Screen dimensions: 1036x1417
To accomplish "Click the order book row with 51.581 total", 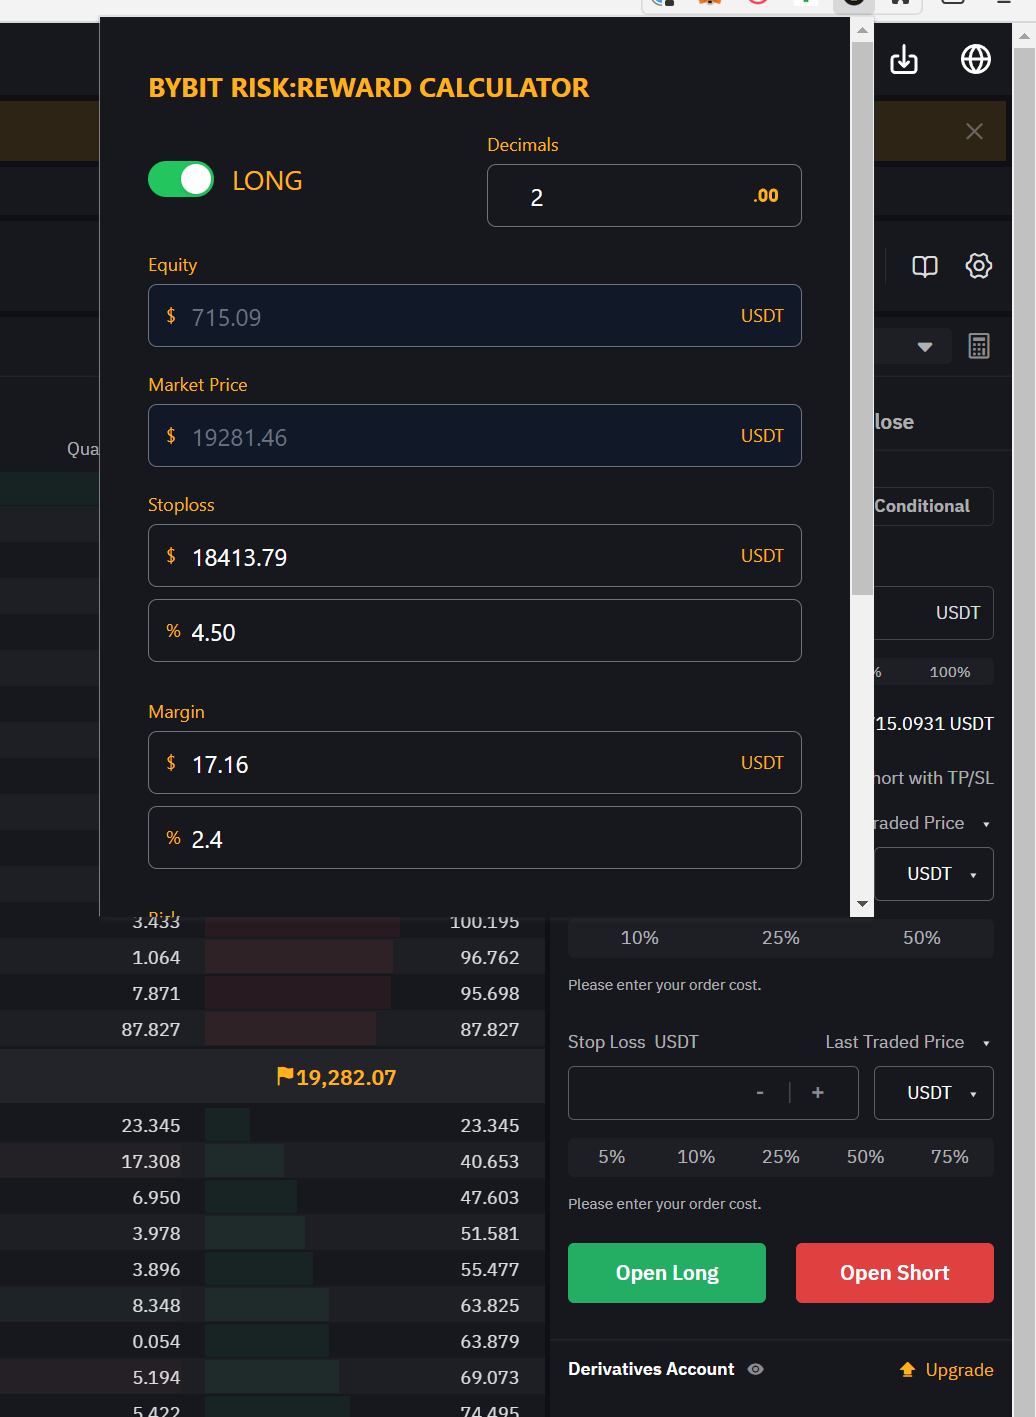I will 272,1233.
